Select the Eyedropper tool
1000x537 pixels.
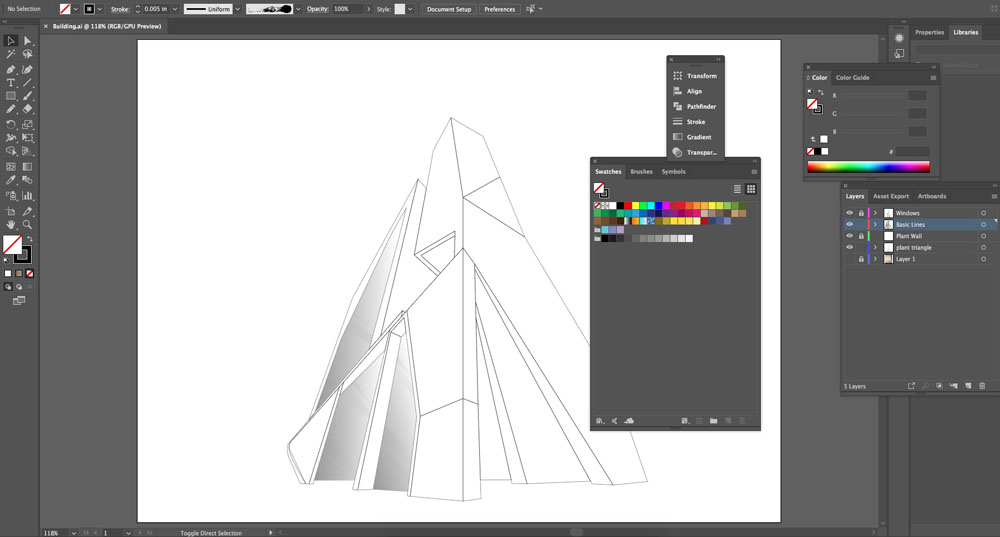11,180
